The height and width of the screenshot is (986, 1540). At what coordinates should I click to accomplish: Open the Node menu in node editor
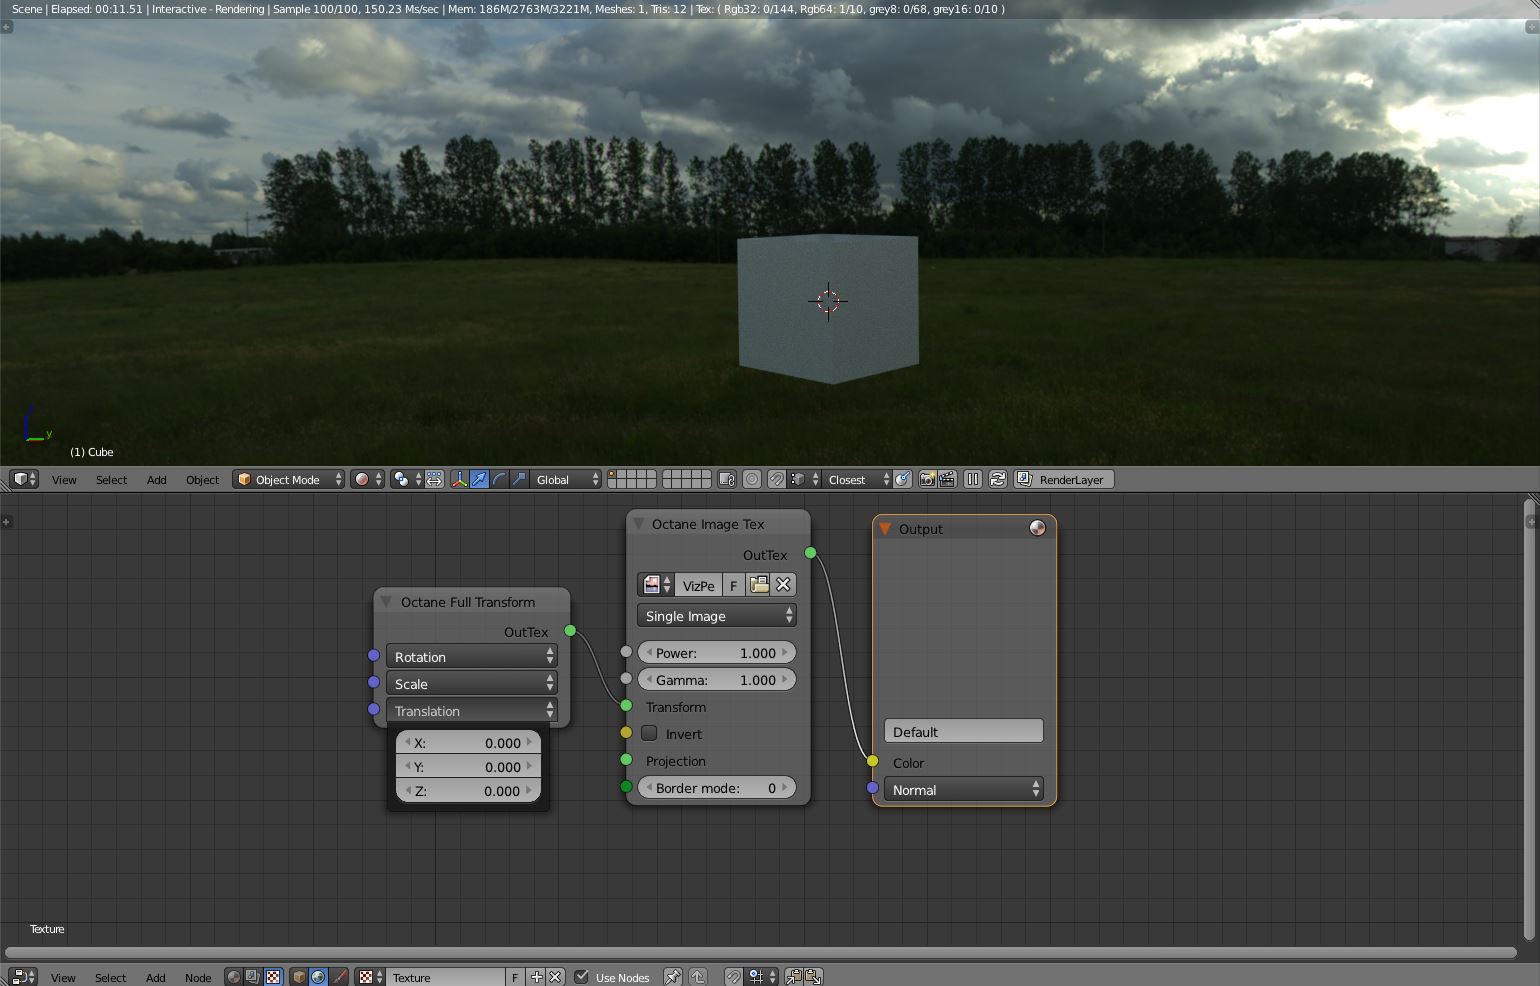(198, 977)
